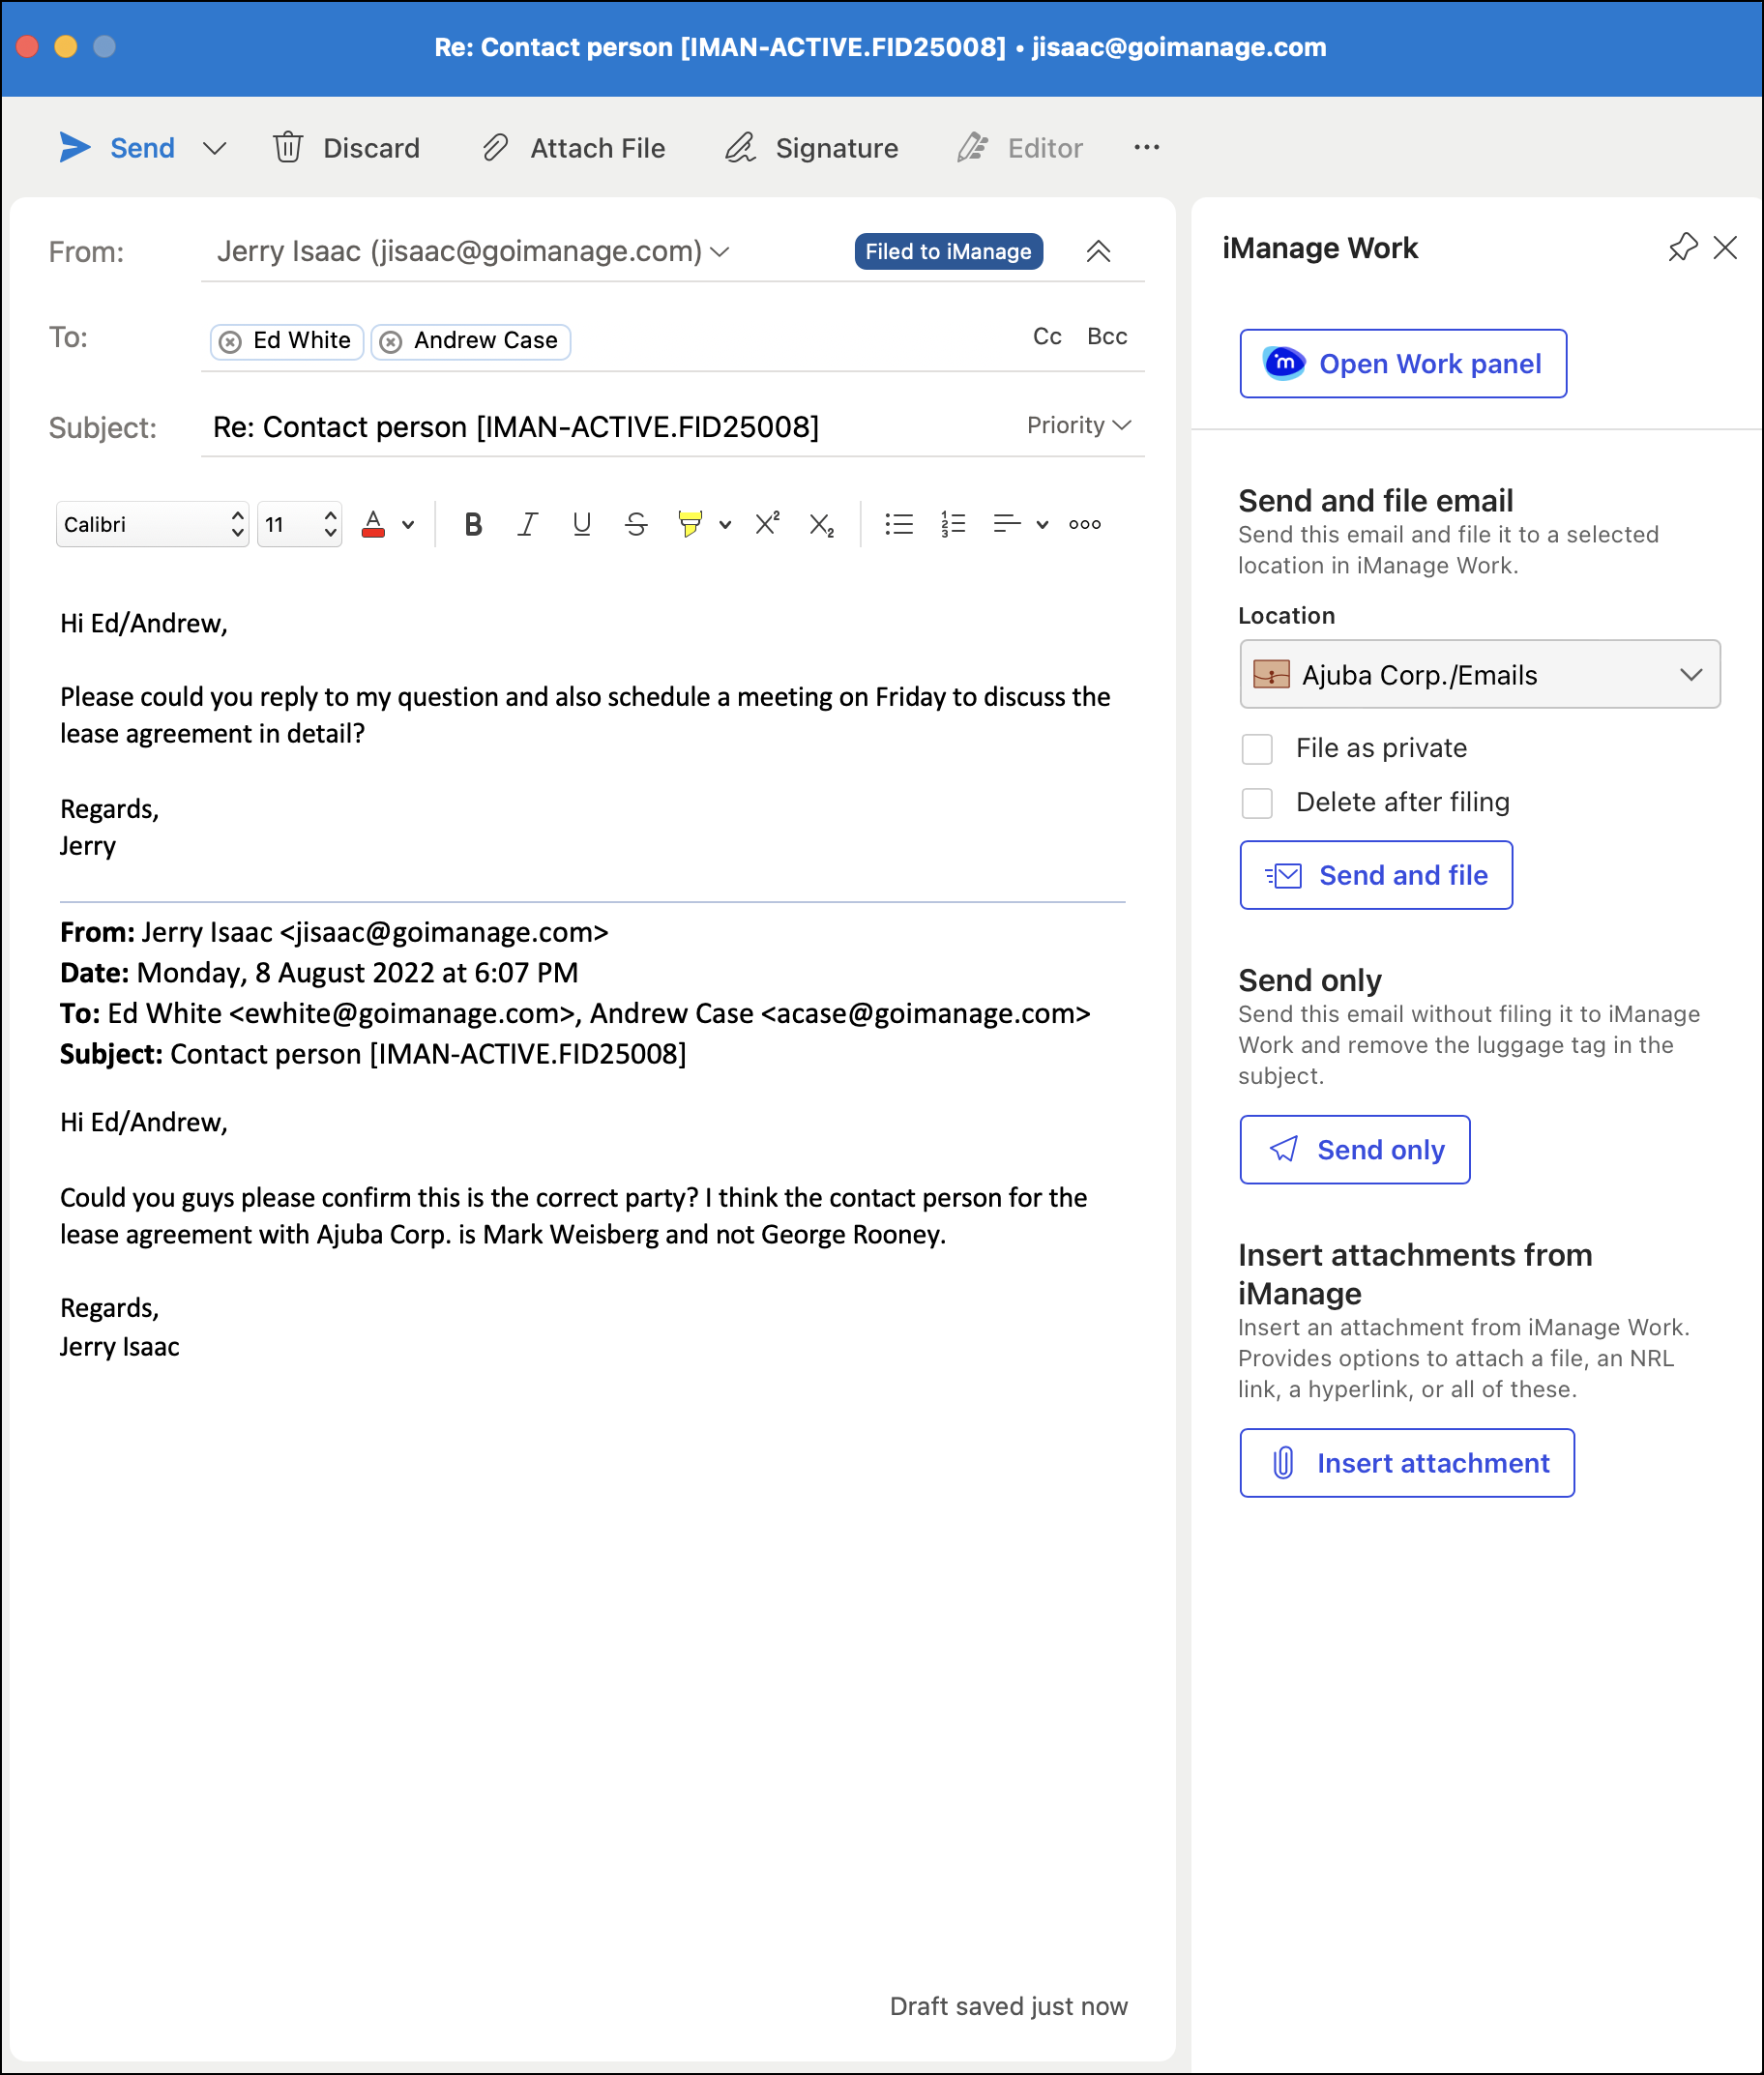Check Delete after filing option
Viewport: 1764px width, 2075px height.
(x=1256, y=802)
